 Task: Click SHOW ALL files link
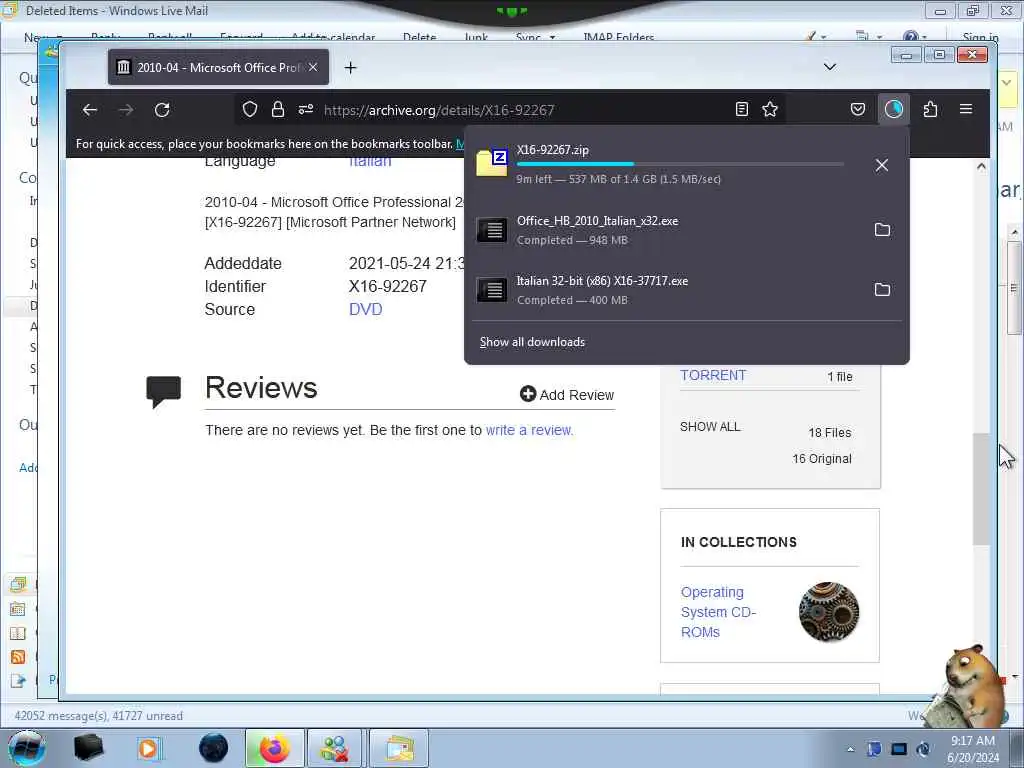coord(710,426)
